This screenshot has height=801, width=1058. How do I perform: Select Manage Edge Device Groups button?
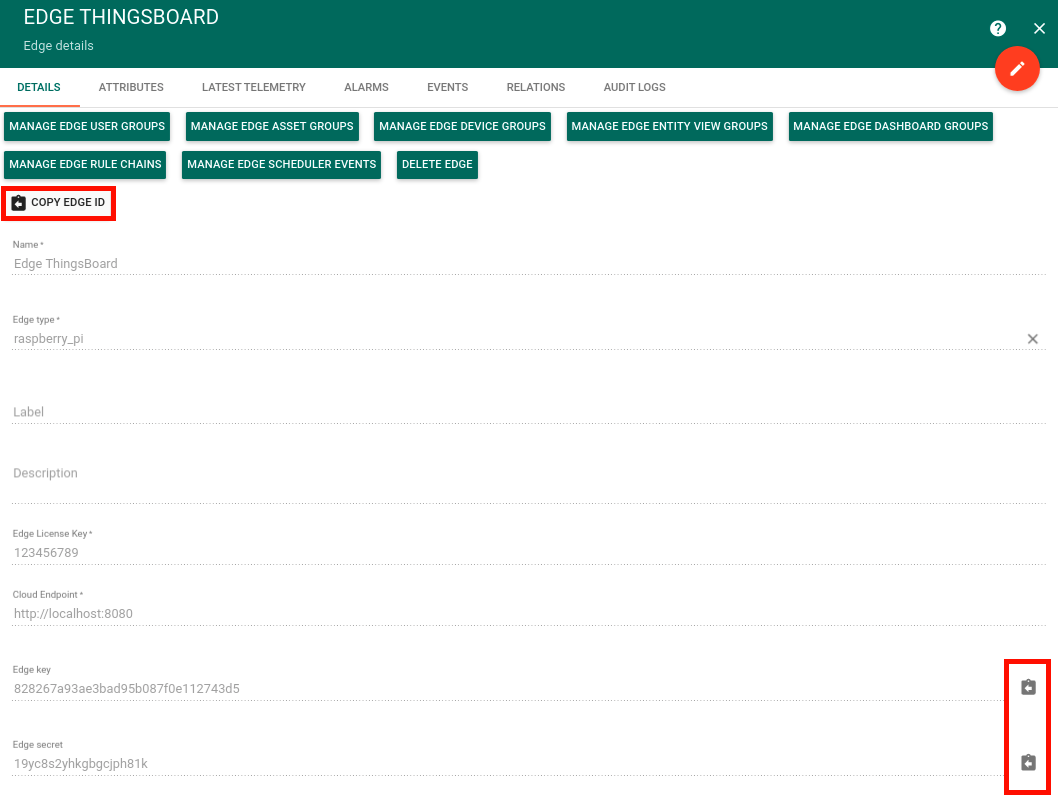(x=462, y=126)
